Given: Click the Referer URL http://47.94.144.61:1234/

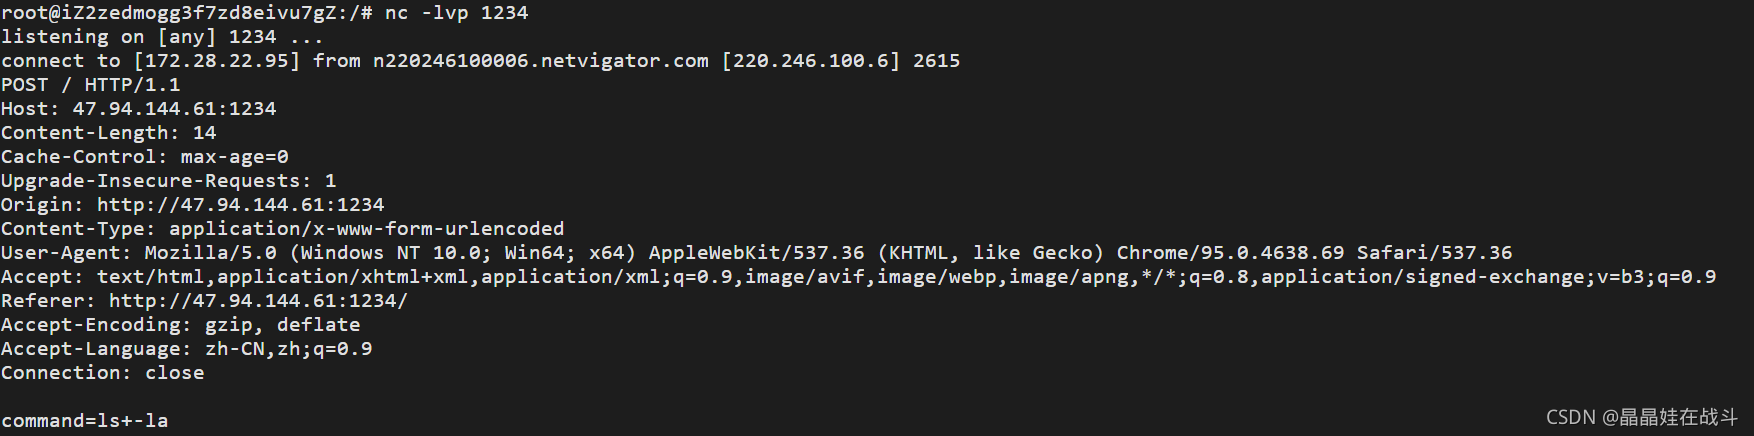Looking at the screenshot, I should [x=259, y=301].
